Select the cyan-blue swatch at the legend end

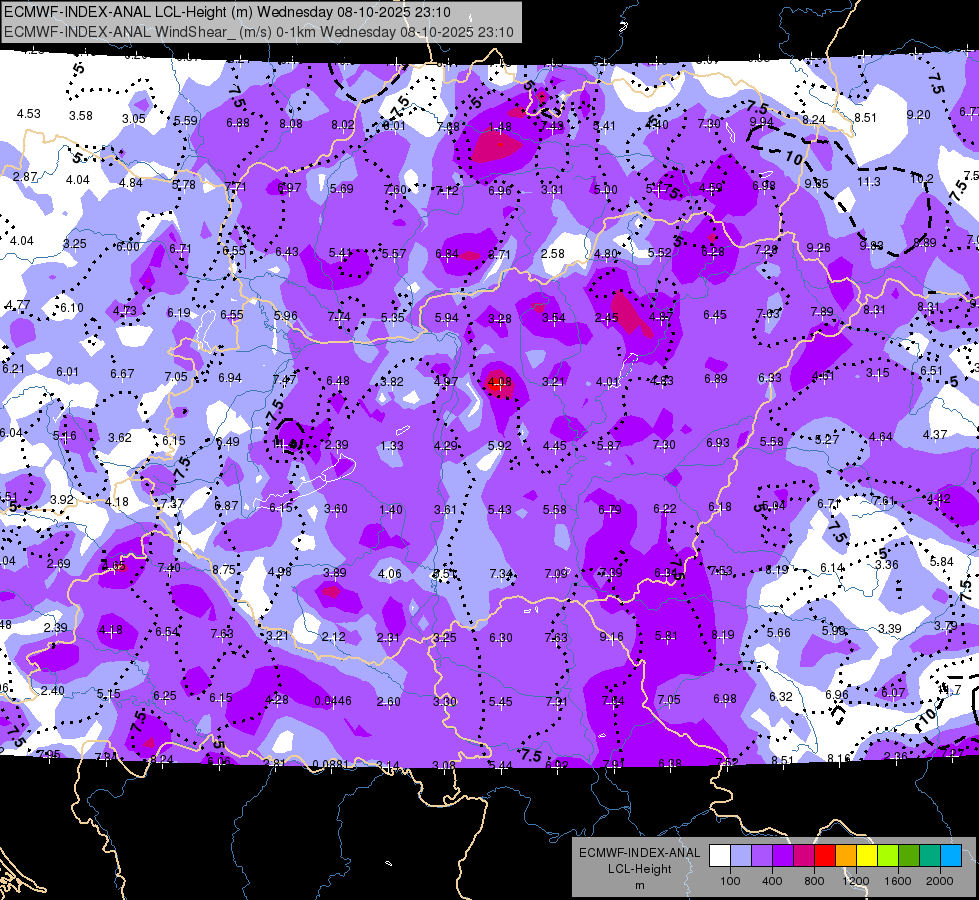tap(950, 855)
